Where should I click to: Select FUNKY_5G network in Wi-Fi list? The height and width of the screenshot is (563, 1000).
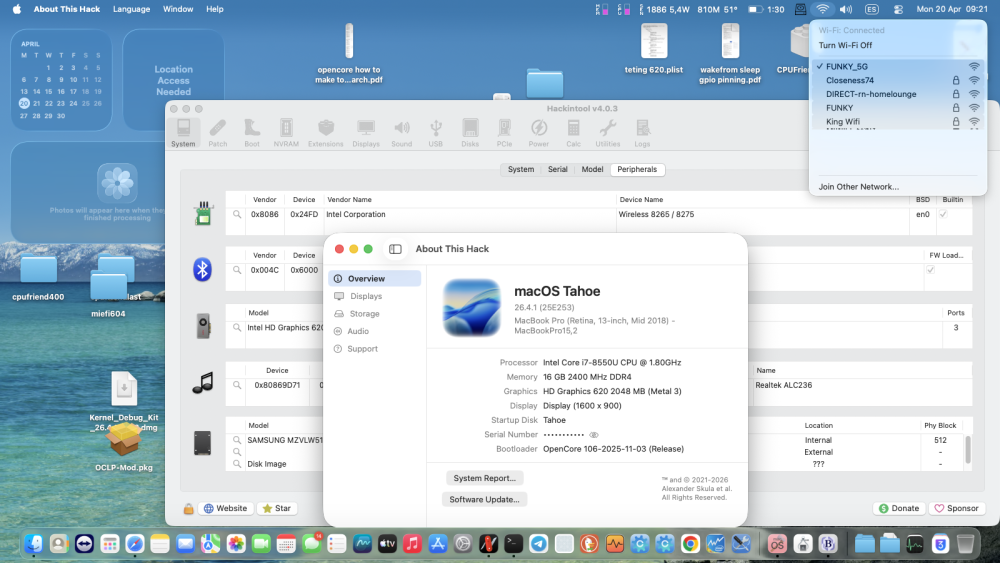coord(898,66)
